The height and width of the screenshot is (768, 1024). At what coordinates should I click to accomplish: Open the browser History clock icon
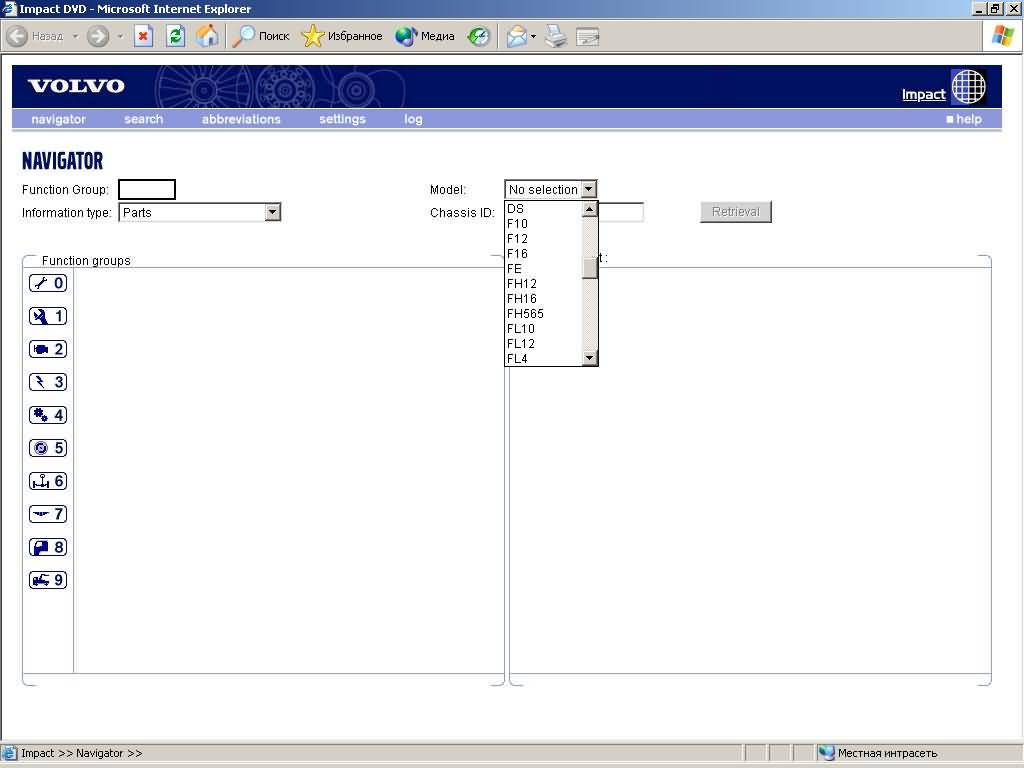click(479, 36)
